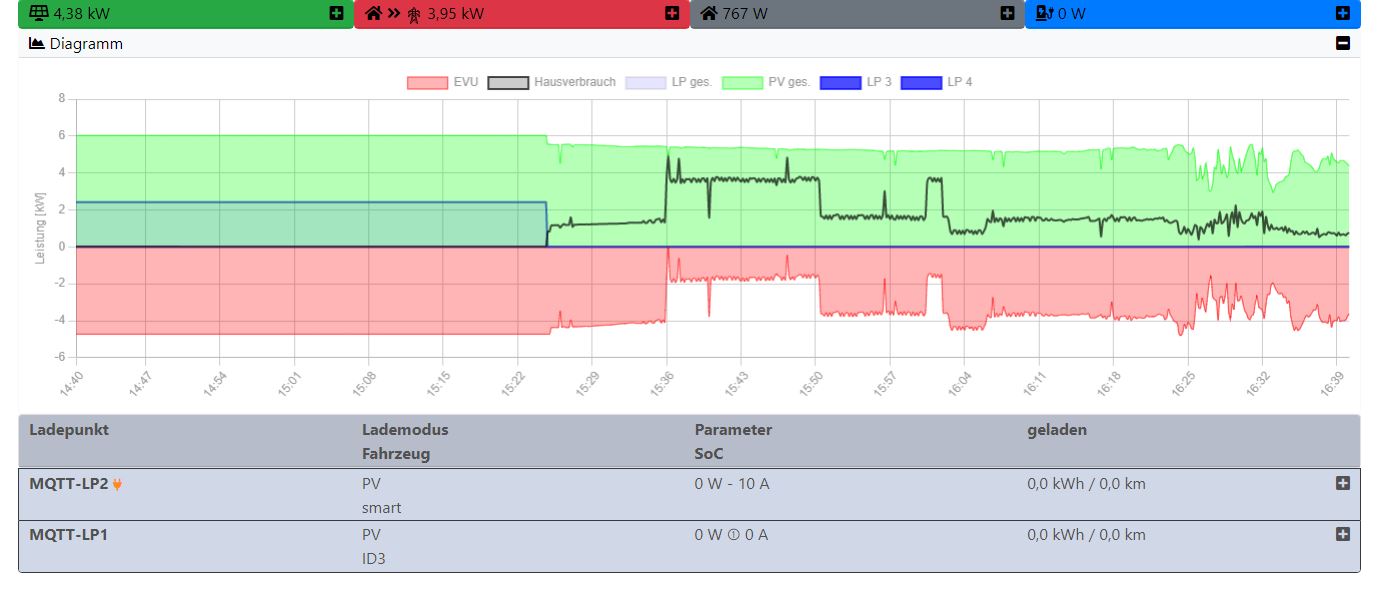Expand details for MQTT-LP2 charge point
This screenshot has height=604, width=1389.
[x=1343, y=483]
